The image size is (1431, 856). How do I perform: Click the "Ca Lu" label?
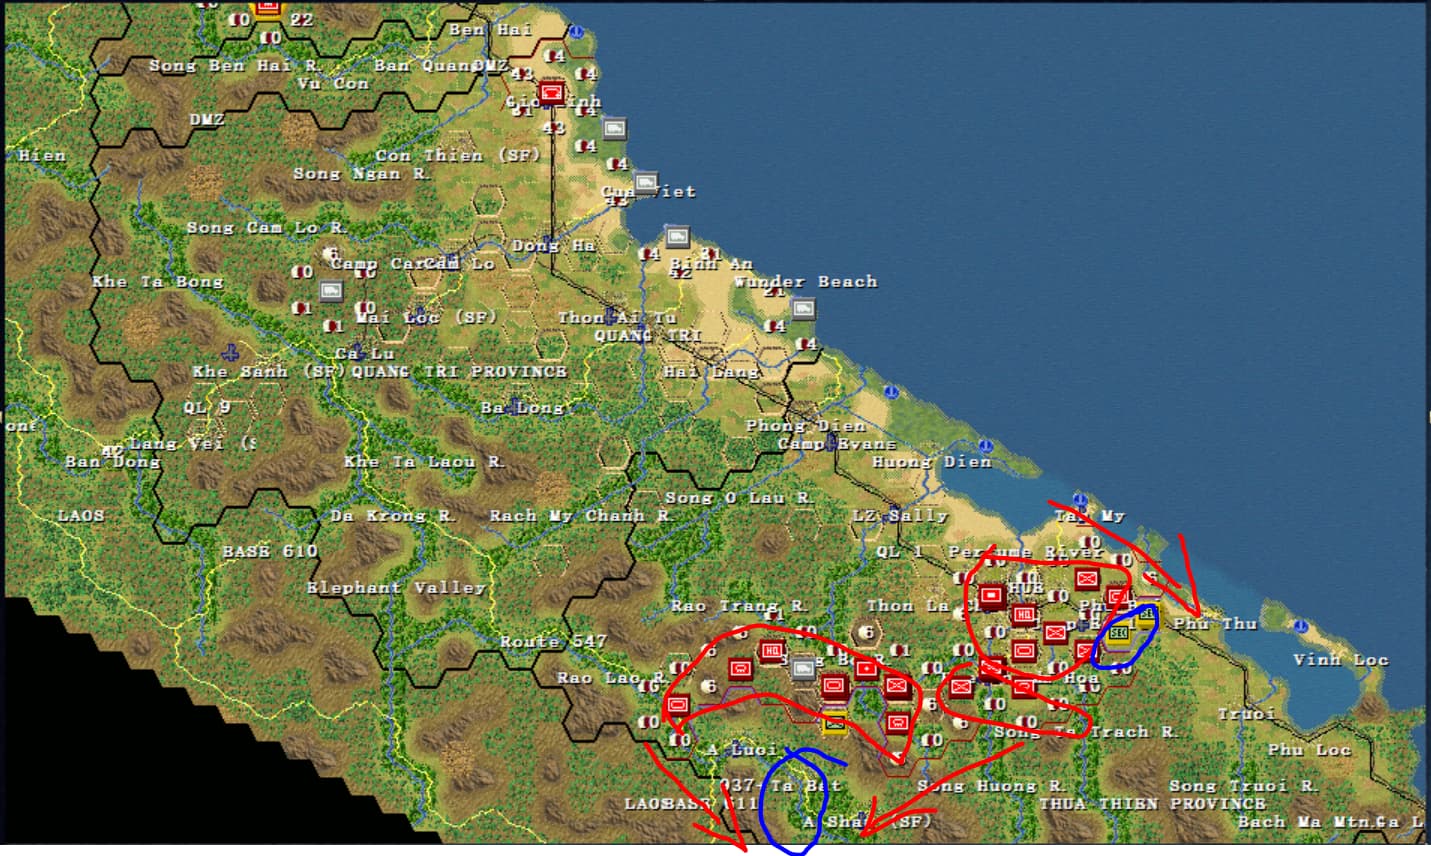(x=364, y=353)
